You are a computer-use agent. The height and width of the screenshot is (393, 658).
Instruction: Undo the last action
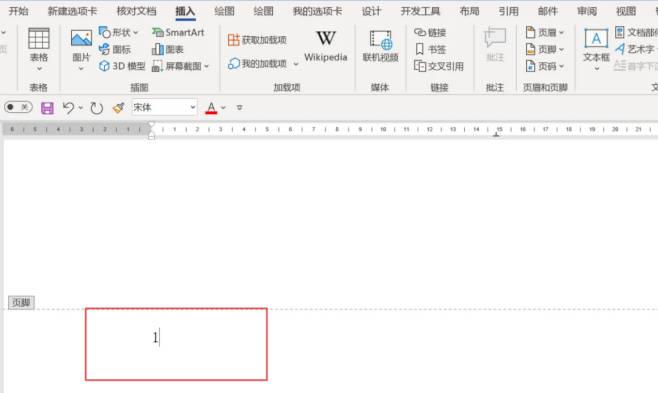coord(68,108)
